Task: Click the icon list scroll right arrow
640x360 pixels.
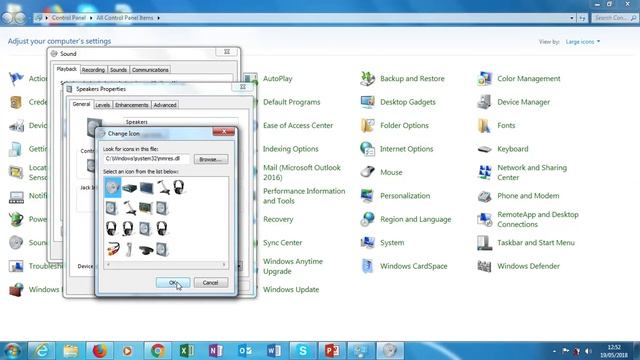Action: 224,264
